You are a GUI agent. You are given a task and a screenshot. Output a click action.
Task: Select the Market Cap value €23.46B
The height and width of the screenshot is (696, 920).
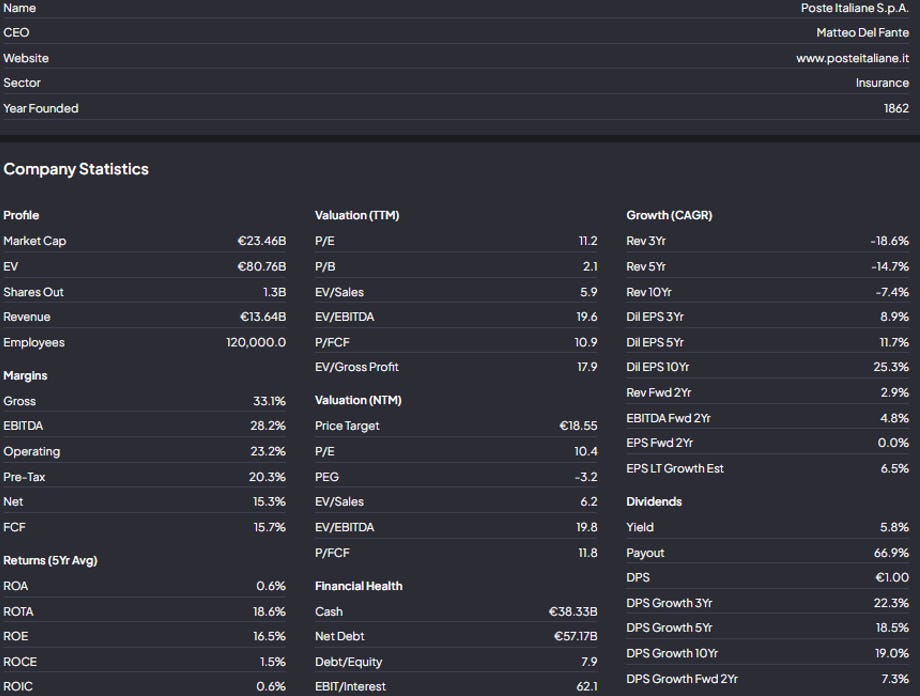[x=262, y=241]
